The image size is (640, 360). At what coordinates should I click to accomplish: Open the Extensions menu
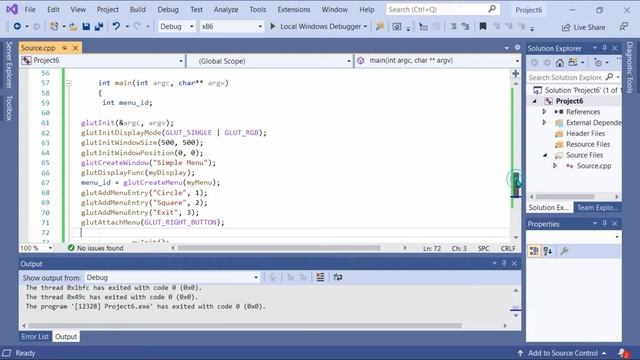pos(294,9)
